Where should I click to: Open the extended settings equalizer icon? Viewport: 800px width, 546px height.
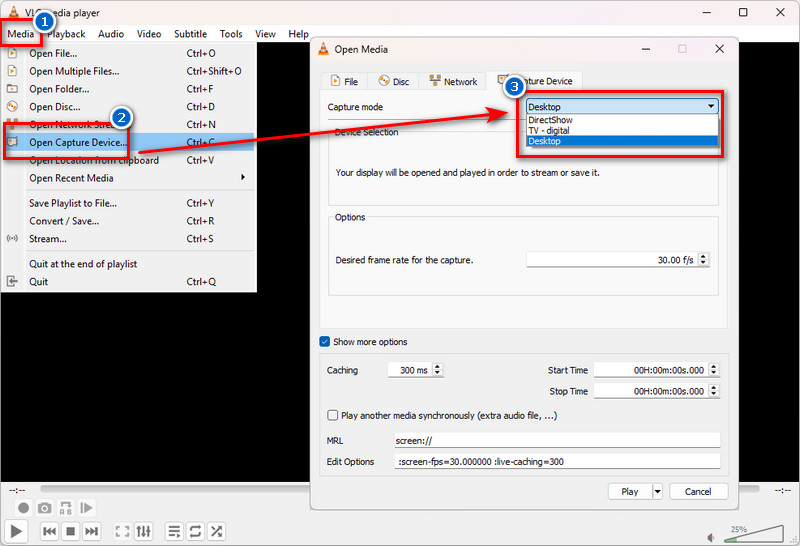click(x=143, y=531)
